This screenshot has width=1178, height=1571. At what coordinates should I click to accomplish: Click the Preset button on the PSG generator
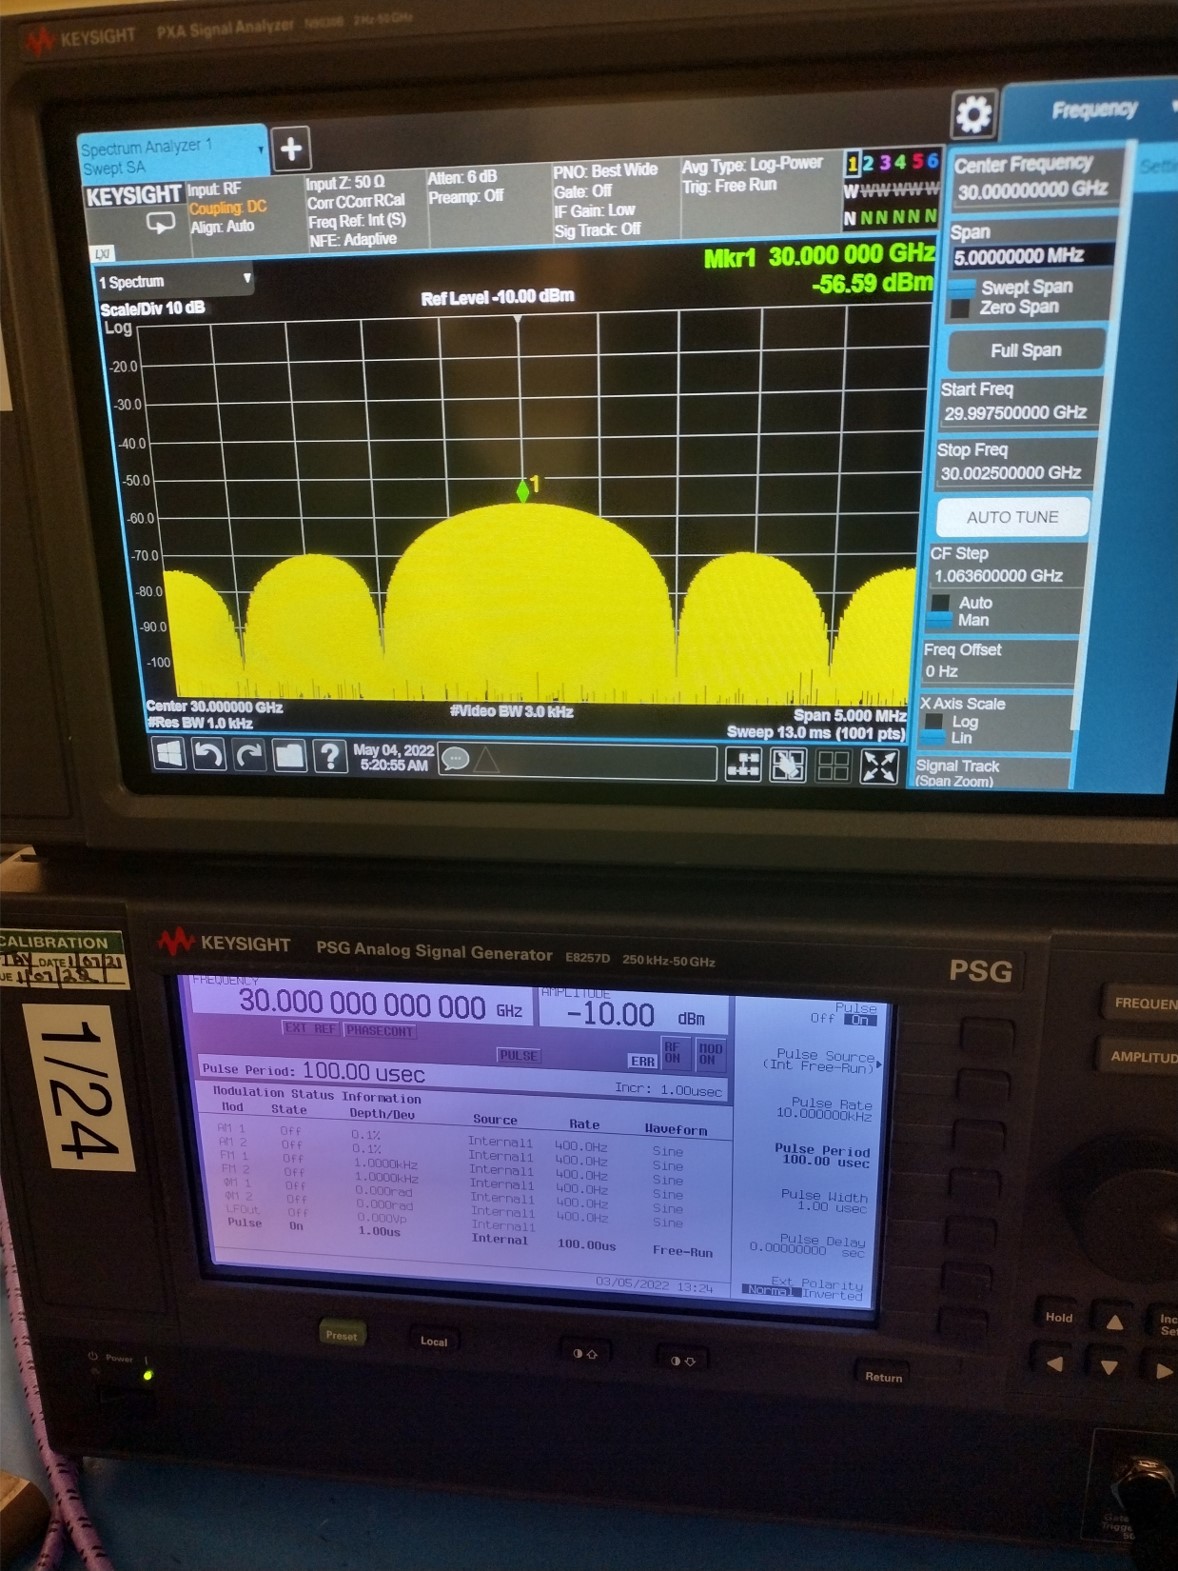coord(341,1334)
